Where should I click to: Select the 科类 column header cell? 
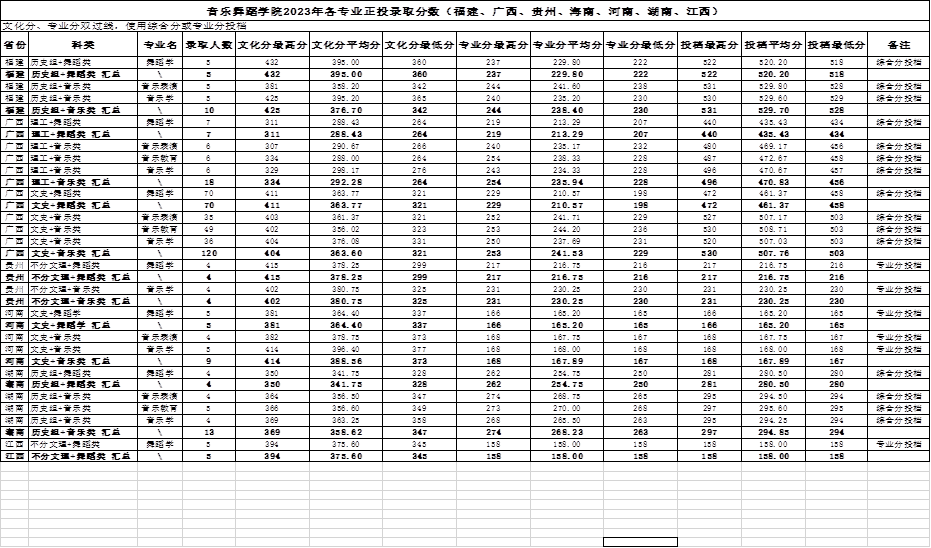(84, 46)
